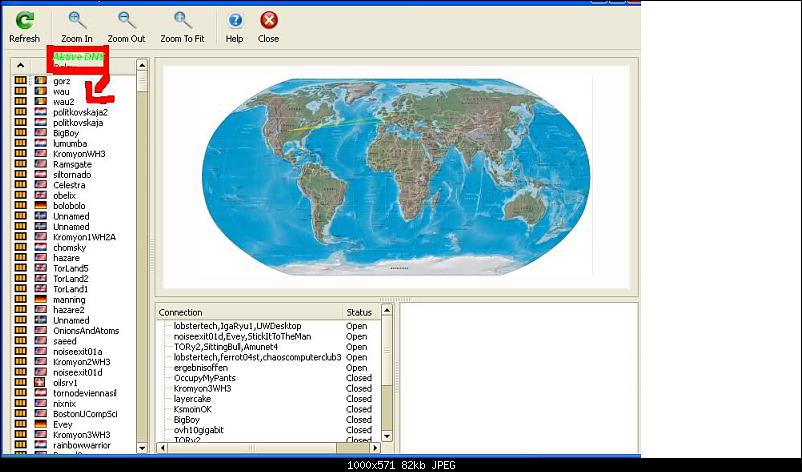
Task: Click the flag icon next to TorLand5
Action: coord(40,268)
